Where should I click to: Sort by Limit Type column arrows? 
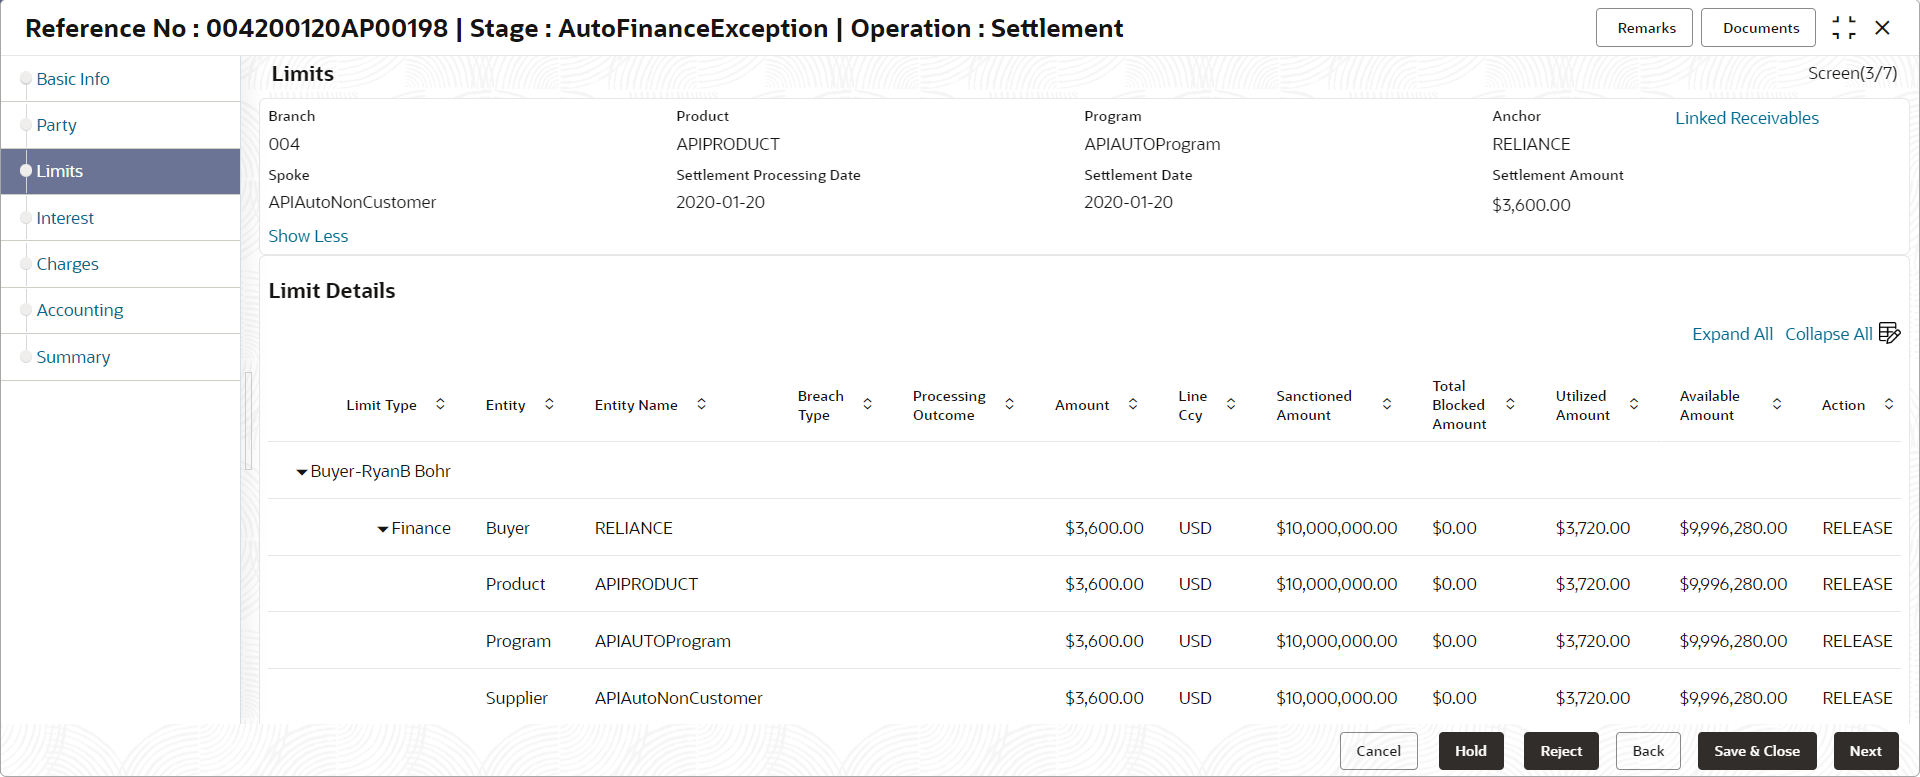coord(440,404)
